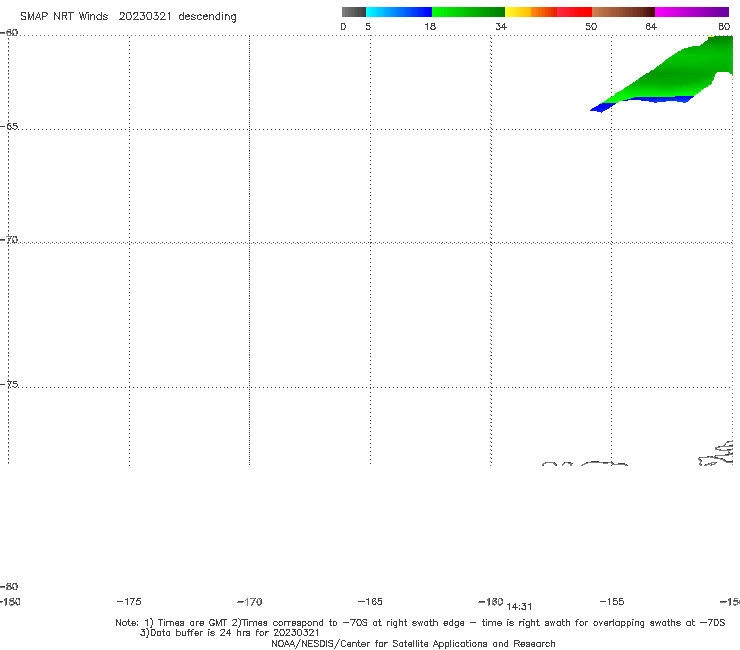The image size is (740, 650).
Task: Pick the cyan-to-blue 5–18 color bar segment
Action: click(399, 12)
